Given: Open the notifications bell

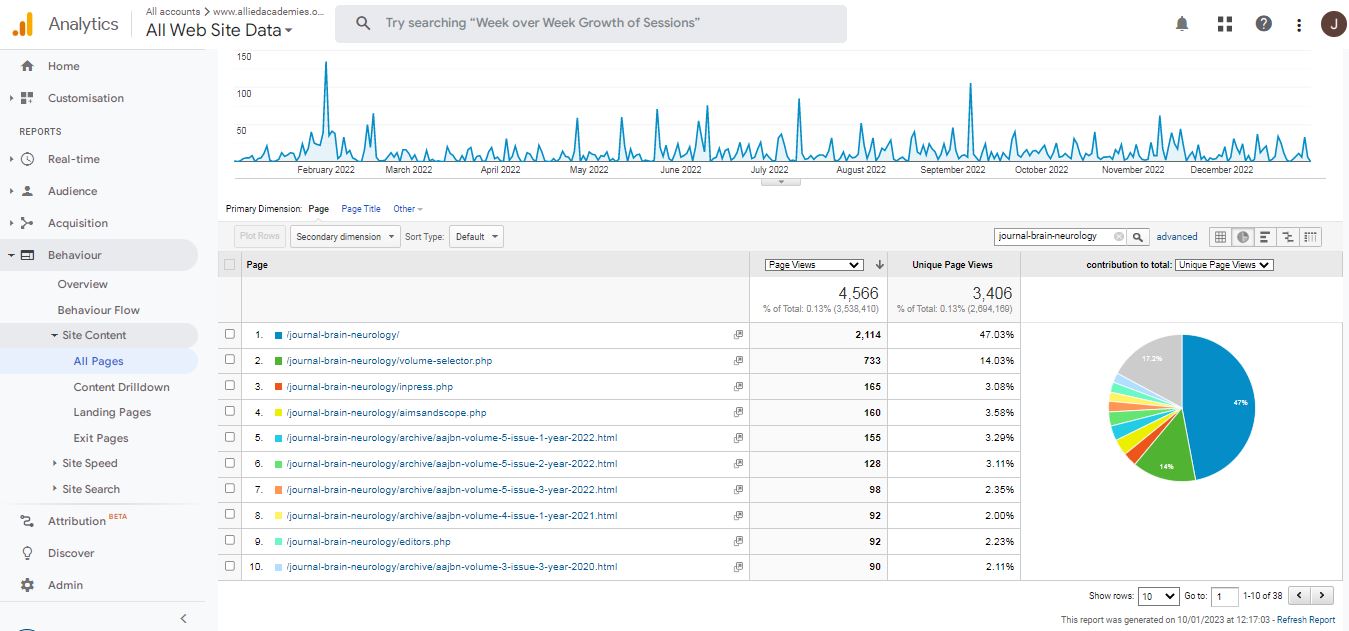Looking at the screenshot, I should point(1182,24).
